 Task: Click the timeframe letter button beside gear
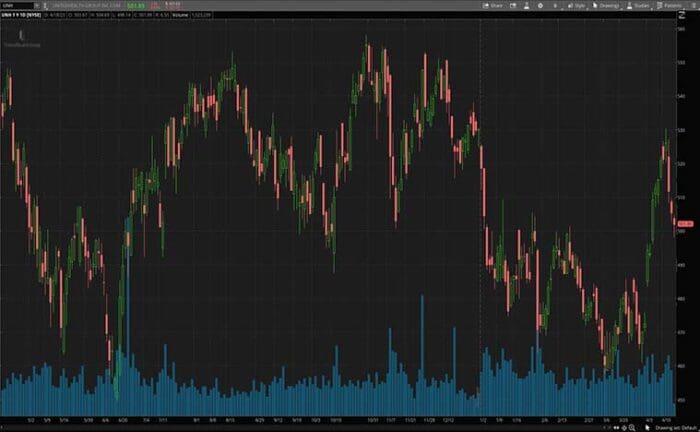[x=555, y=5]
